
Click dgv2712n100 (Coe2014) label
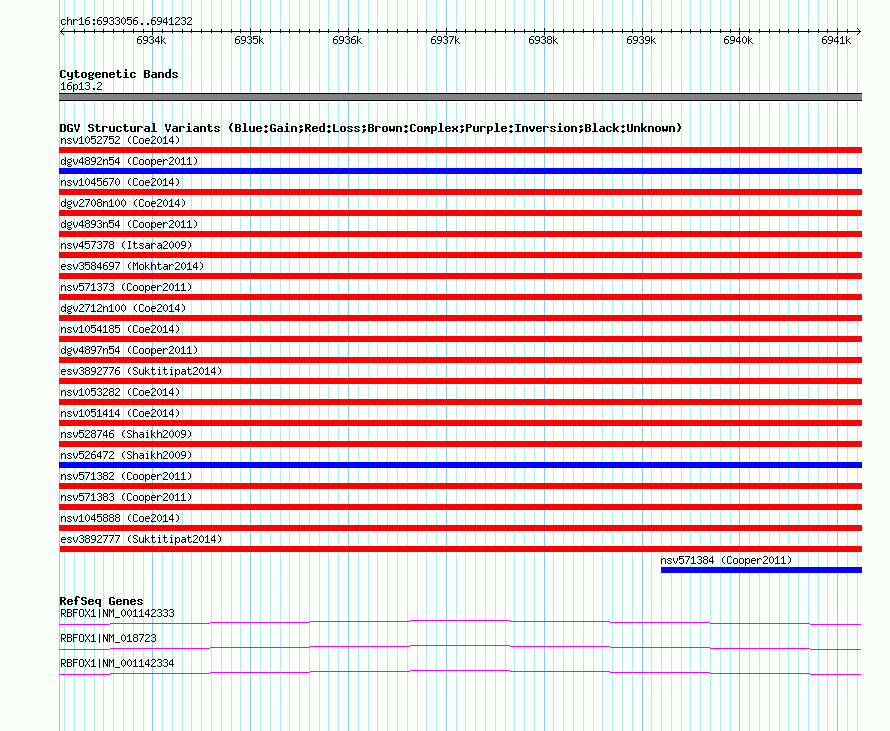point(123,308)
